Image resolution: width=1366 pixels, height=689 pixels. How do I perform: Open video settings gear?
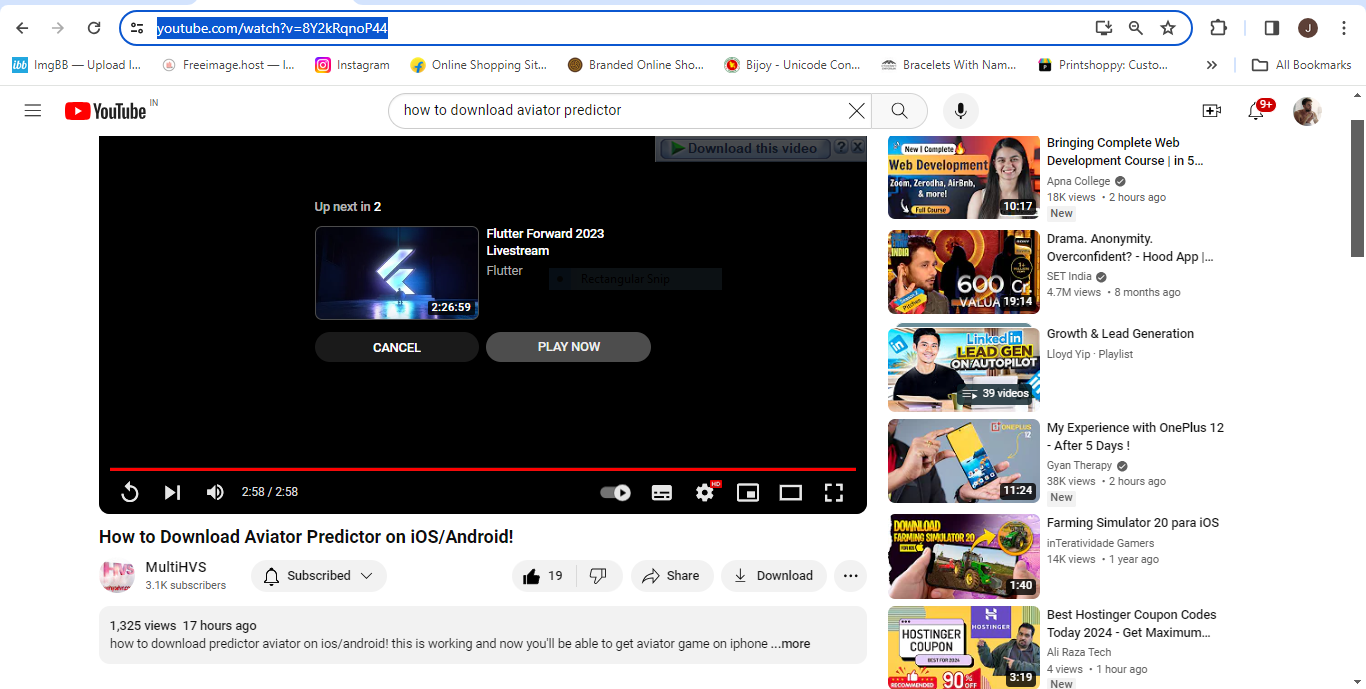point(706,491)
